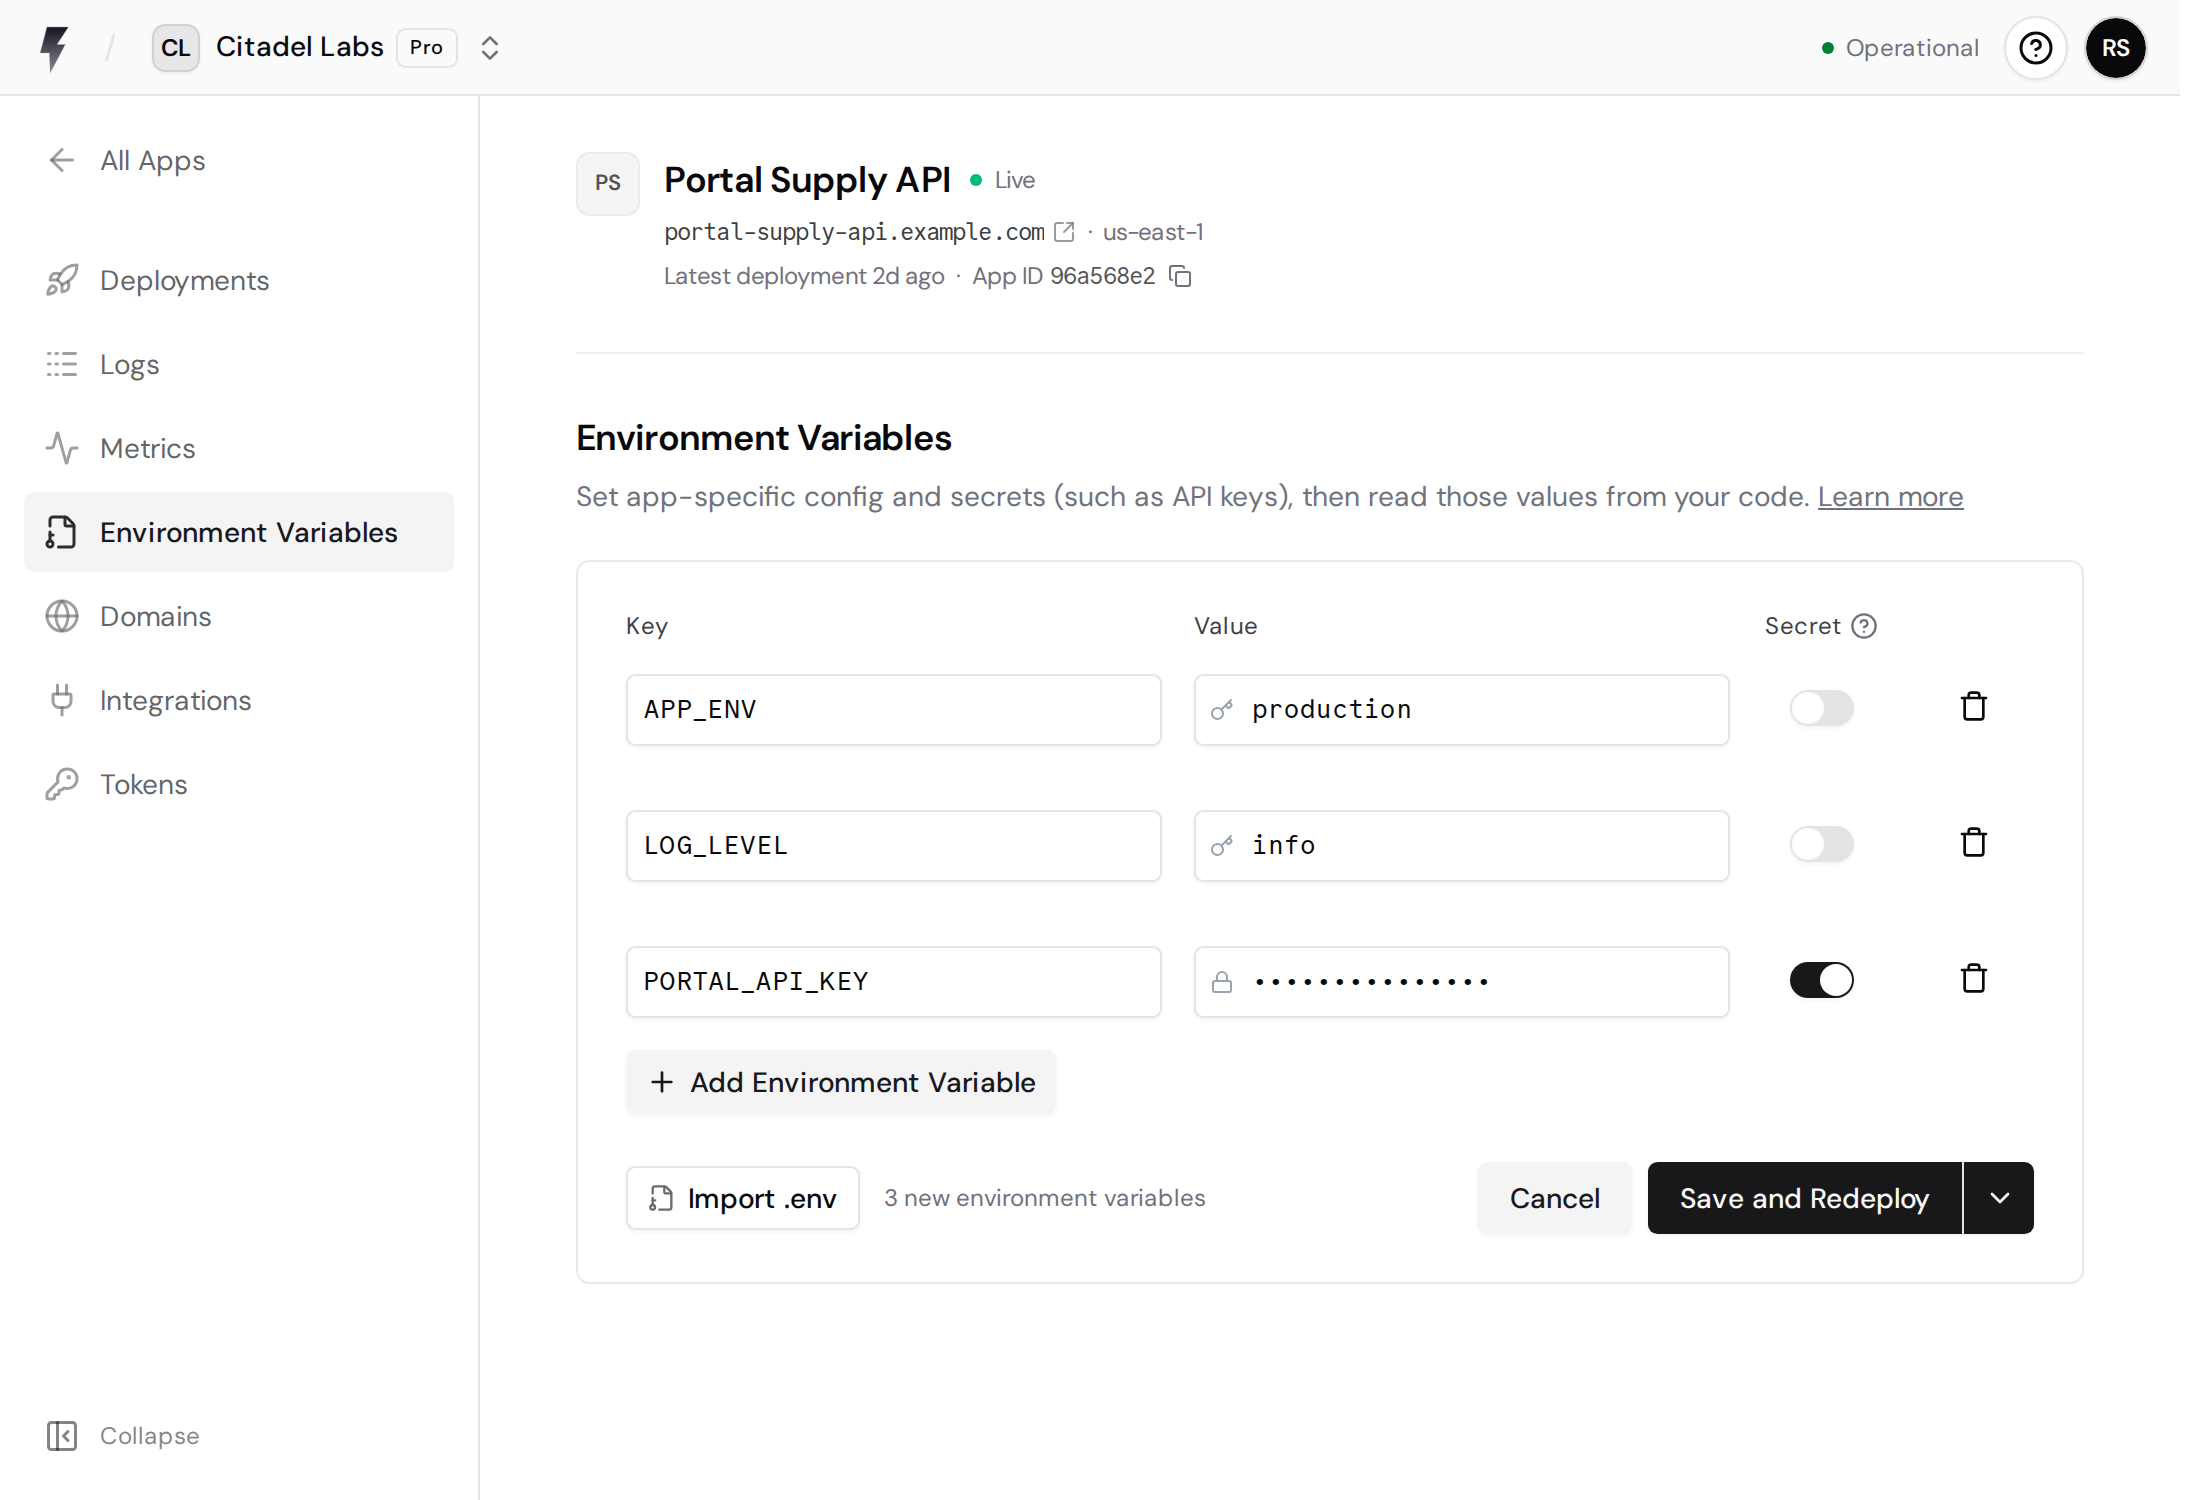The height and width of the screenshot is (1500, 2200).
Task: Edit the APP_ENV key field
Action: click(893, 710)
